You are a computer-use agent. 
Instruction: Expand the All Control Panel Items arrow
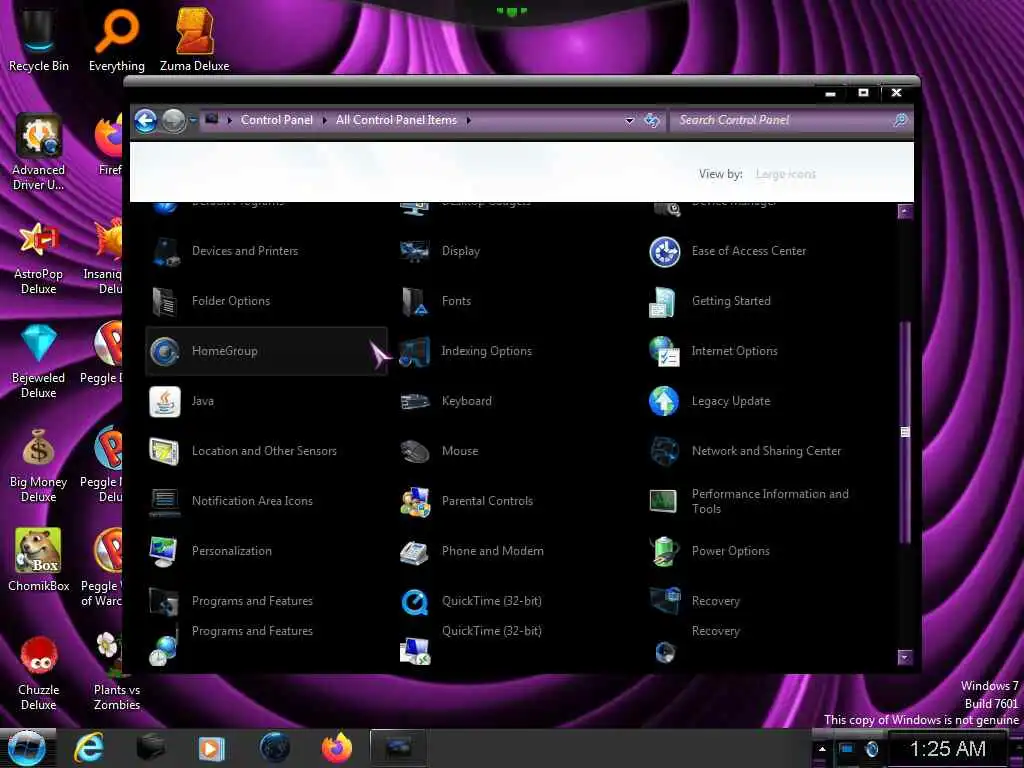tap(468, 120)
